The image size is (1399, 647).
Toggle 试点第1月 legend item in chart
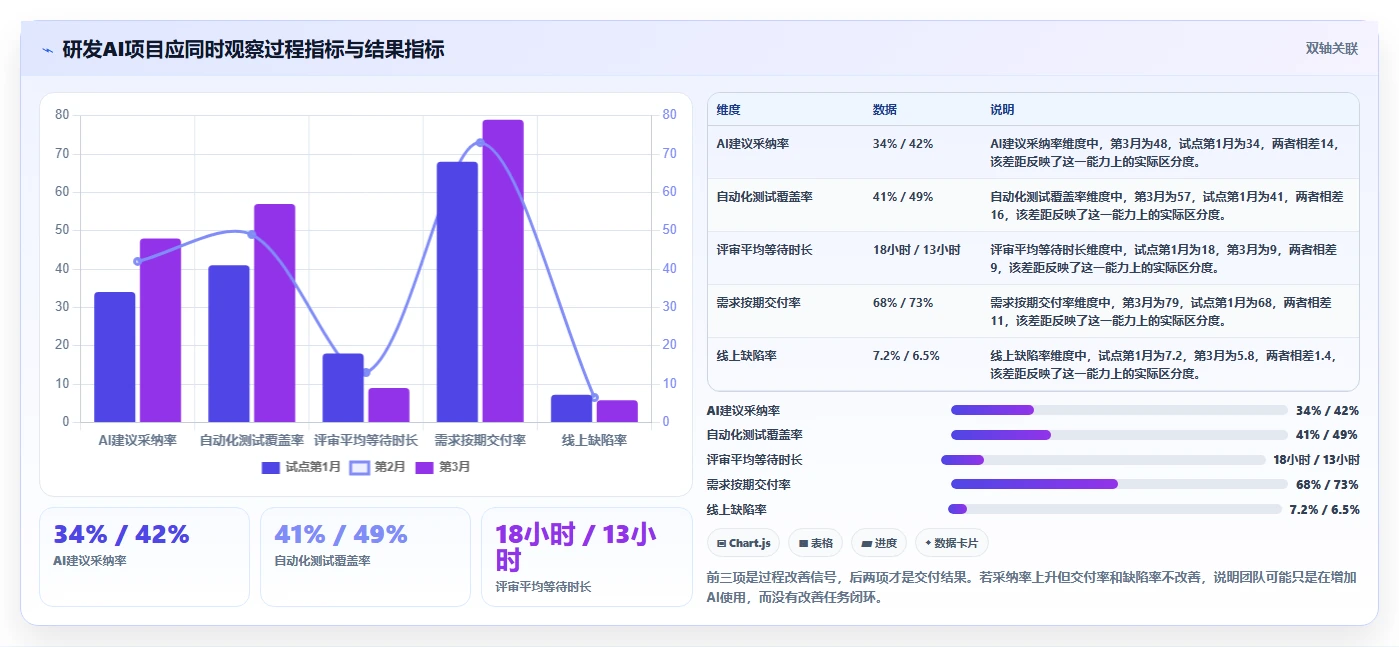(x=301, y=467)
